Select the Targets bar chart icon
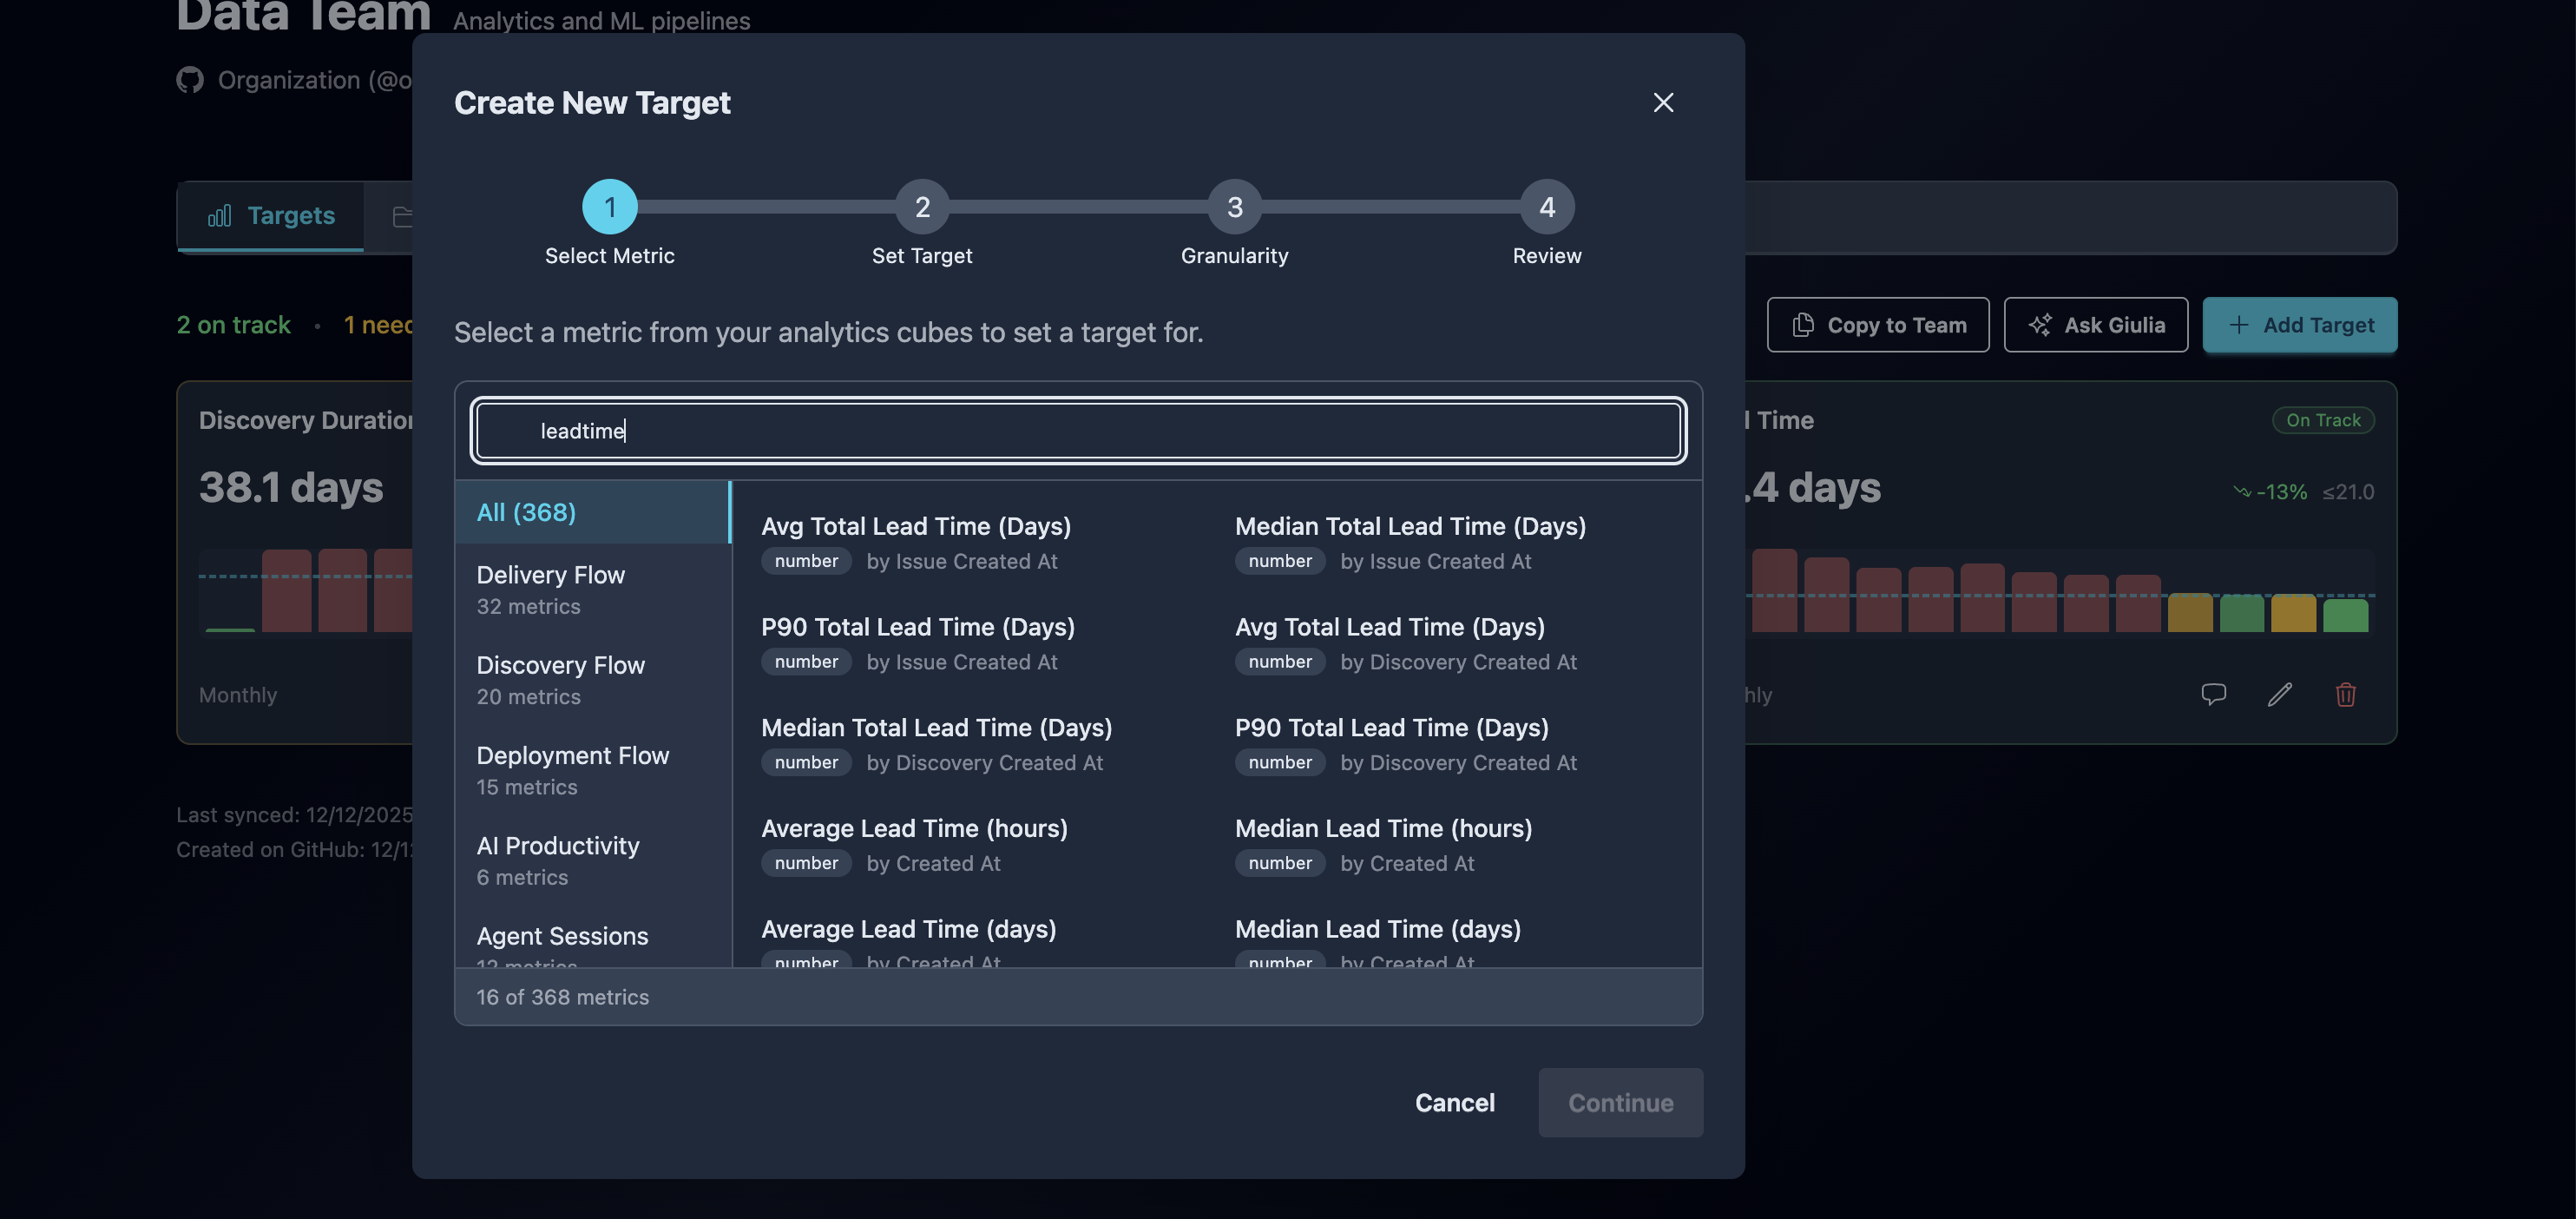Viewport: 2576px width, 1219px height. [x=220, y=215]
